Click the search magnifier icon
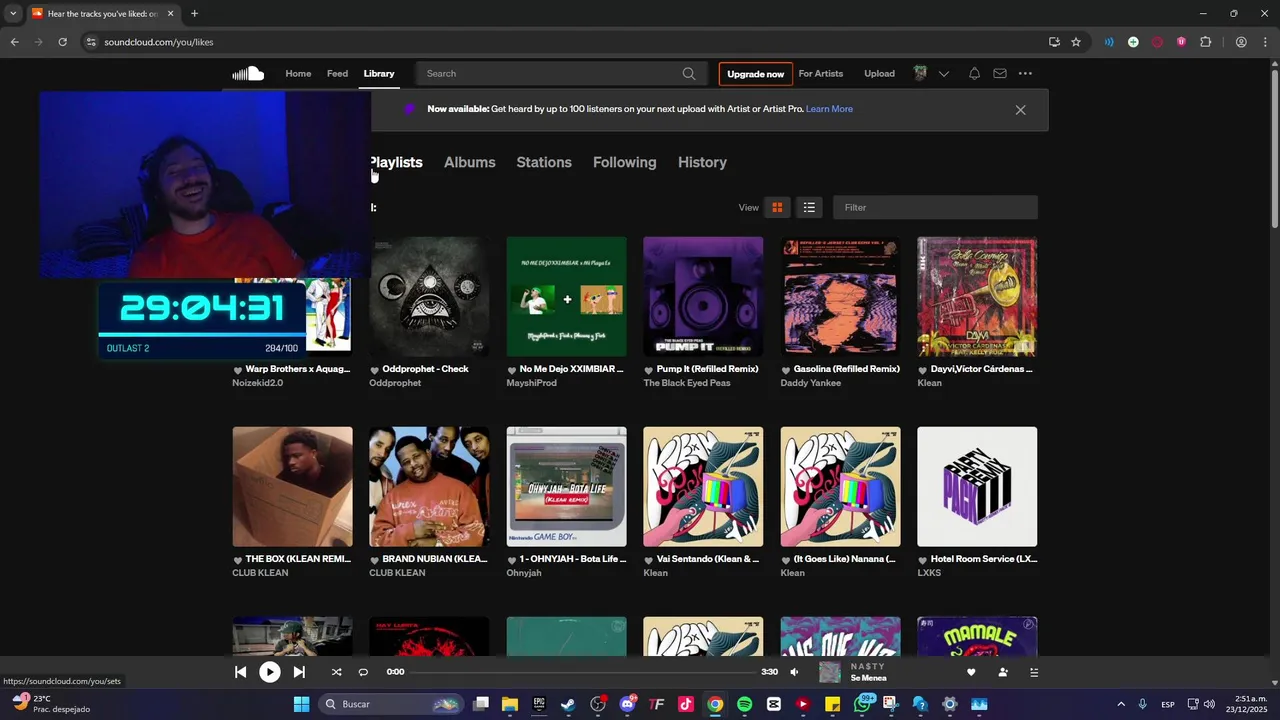The image size is (1280, 720). [x=689, y=73]
